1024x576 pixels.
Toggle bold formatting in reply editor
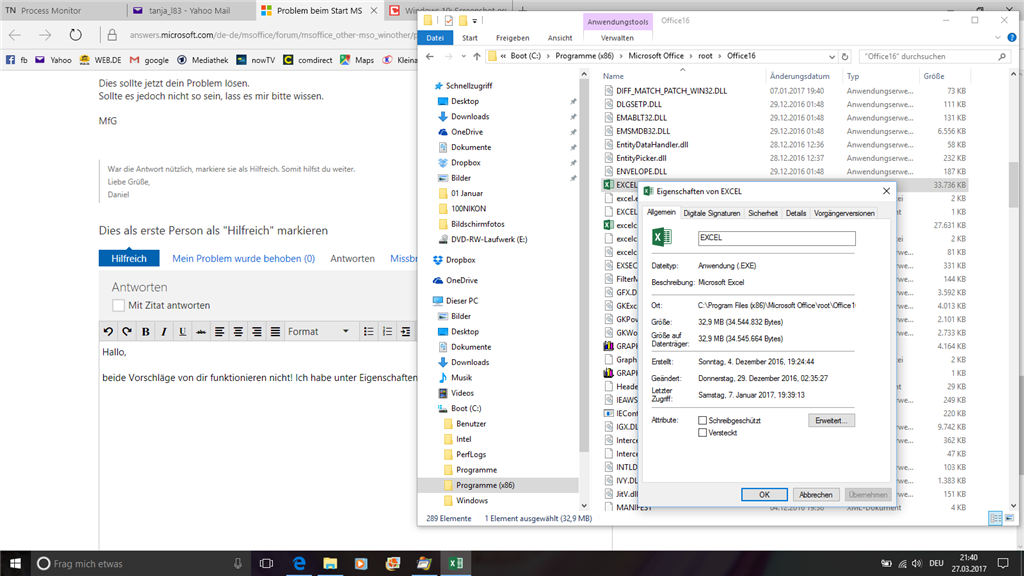pos(146,332)
